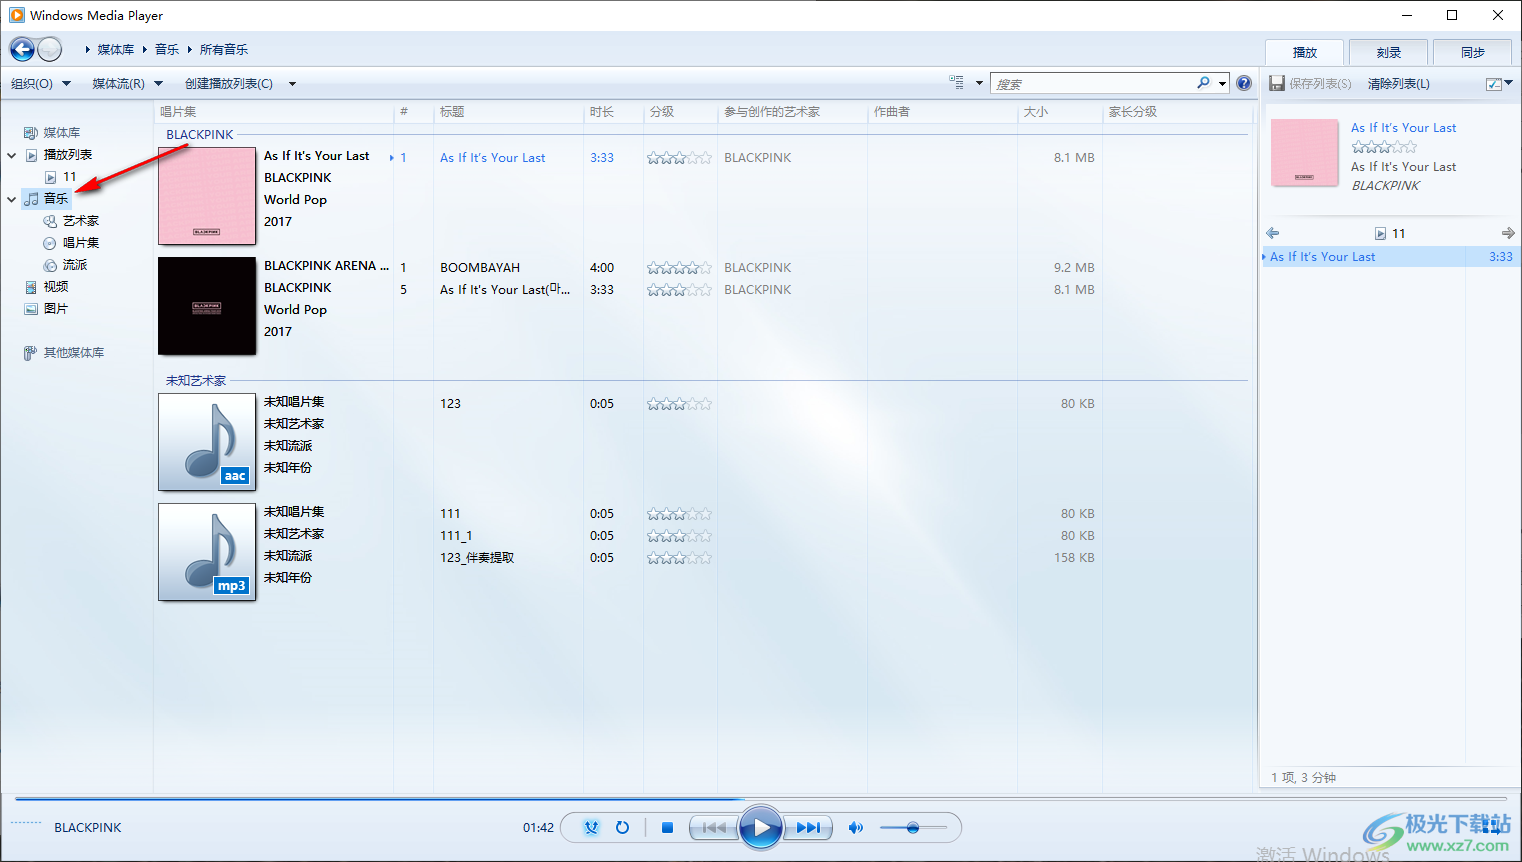Screen dimensions: 1522x862
Task: Select track 111_1 in list
Action: (456, 536)
